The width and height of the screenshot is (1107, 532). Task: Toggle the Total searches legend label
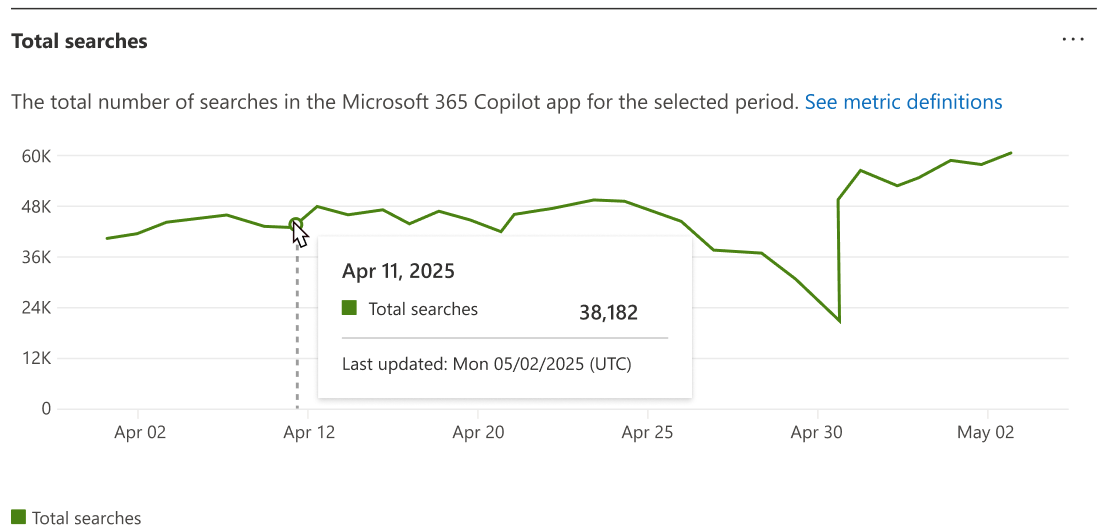[x=87, y=518]
